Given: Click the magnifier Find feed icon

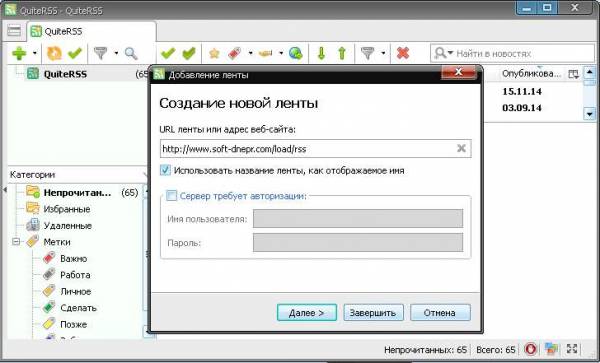Looking at the screenshot, I should [131, 54].
